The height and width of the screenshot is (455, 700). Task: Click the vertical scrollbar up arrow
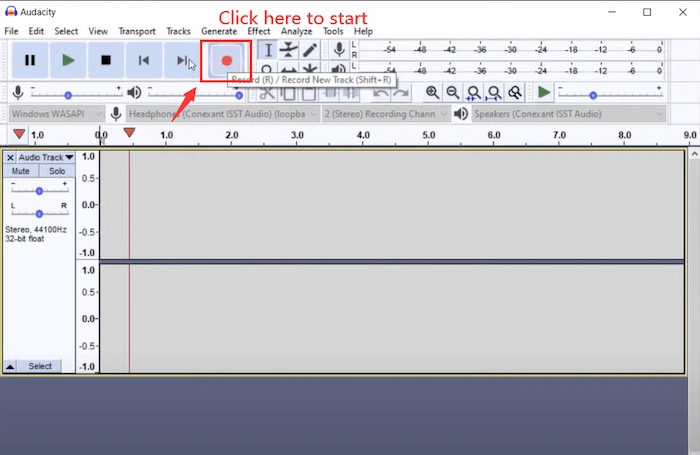click(x=694, y=154)
